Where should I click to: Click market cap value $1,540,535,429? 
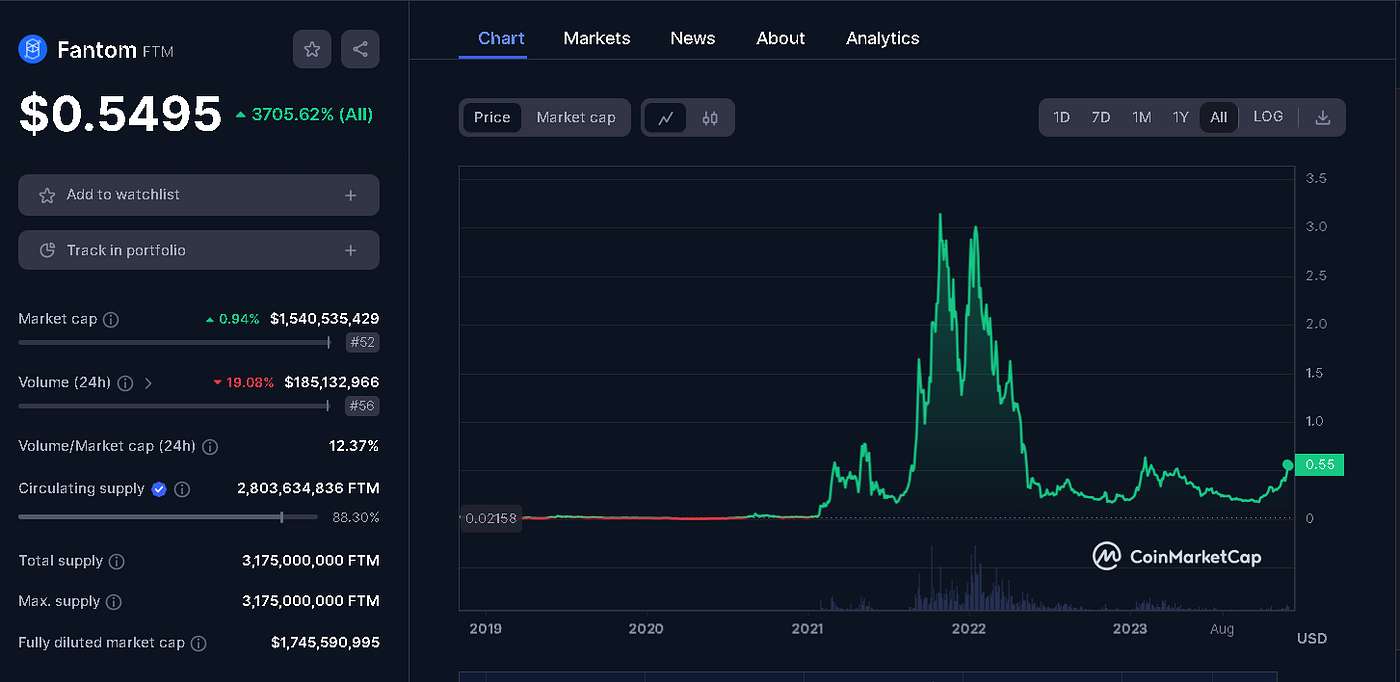pos(325,319)
